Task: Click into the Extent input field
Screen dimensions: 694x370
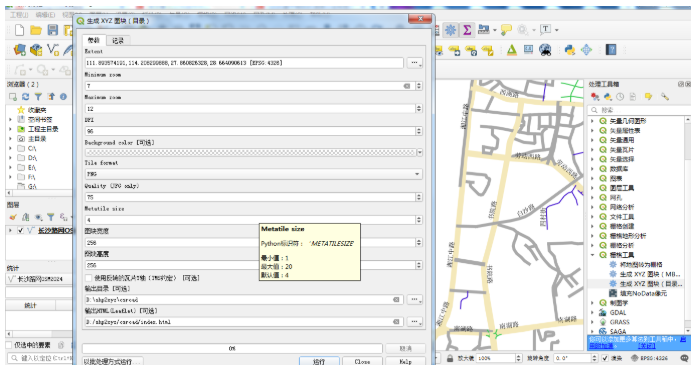Action: click(244, 63)
